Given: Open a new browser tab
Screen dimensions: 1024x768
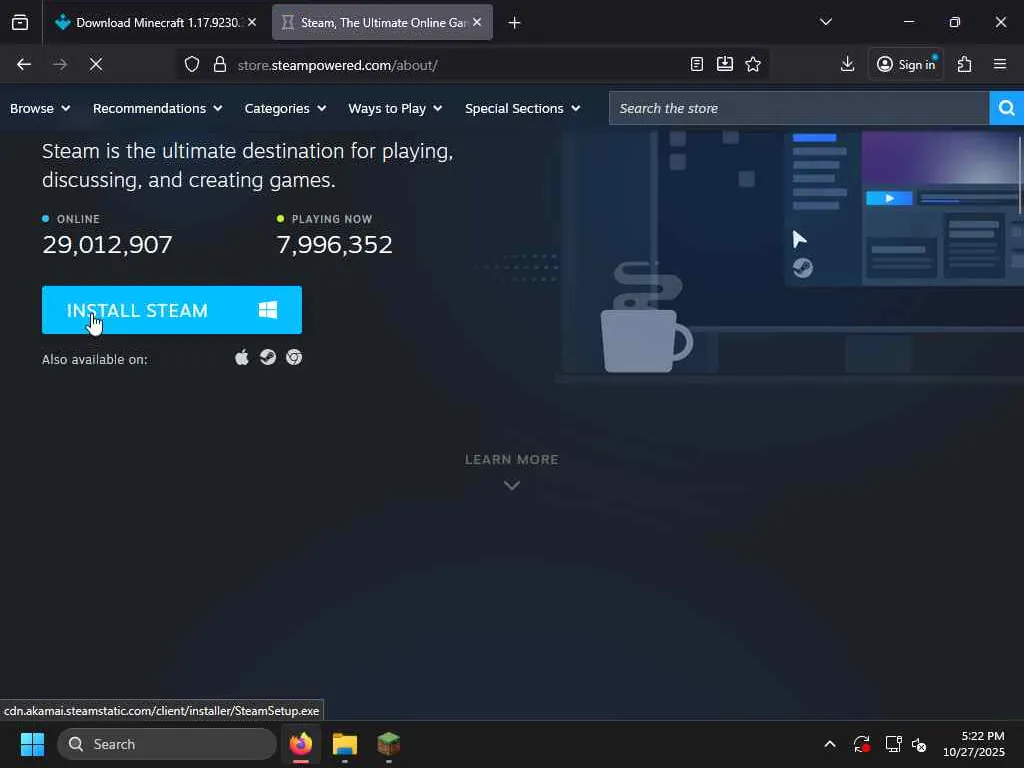Looking at the screenshot, I should [515, 23].
